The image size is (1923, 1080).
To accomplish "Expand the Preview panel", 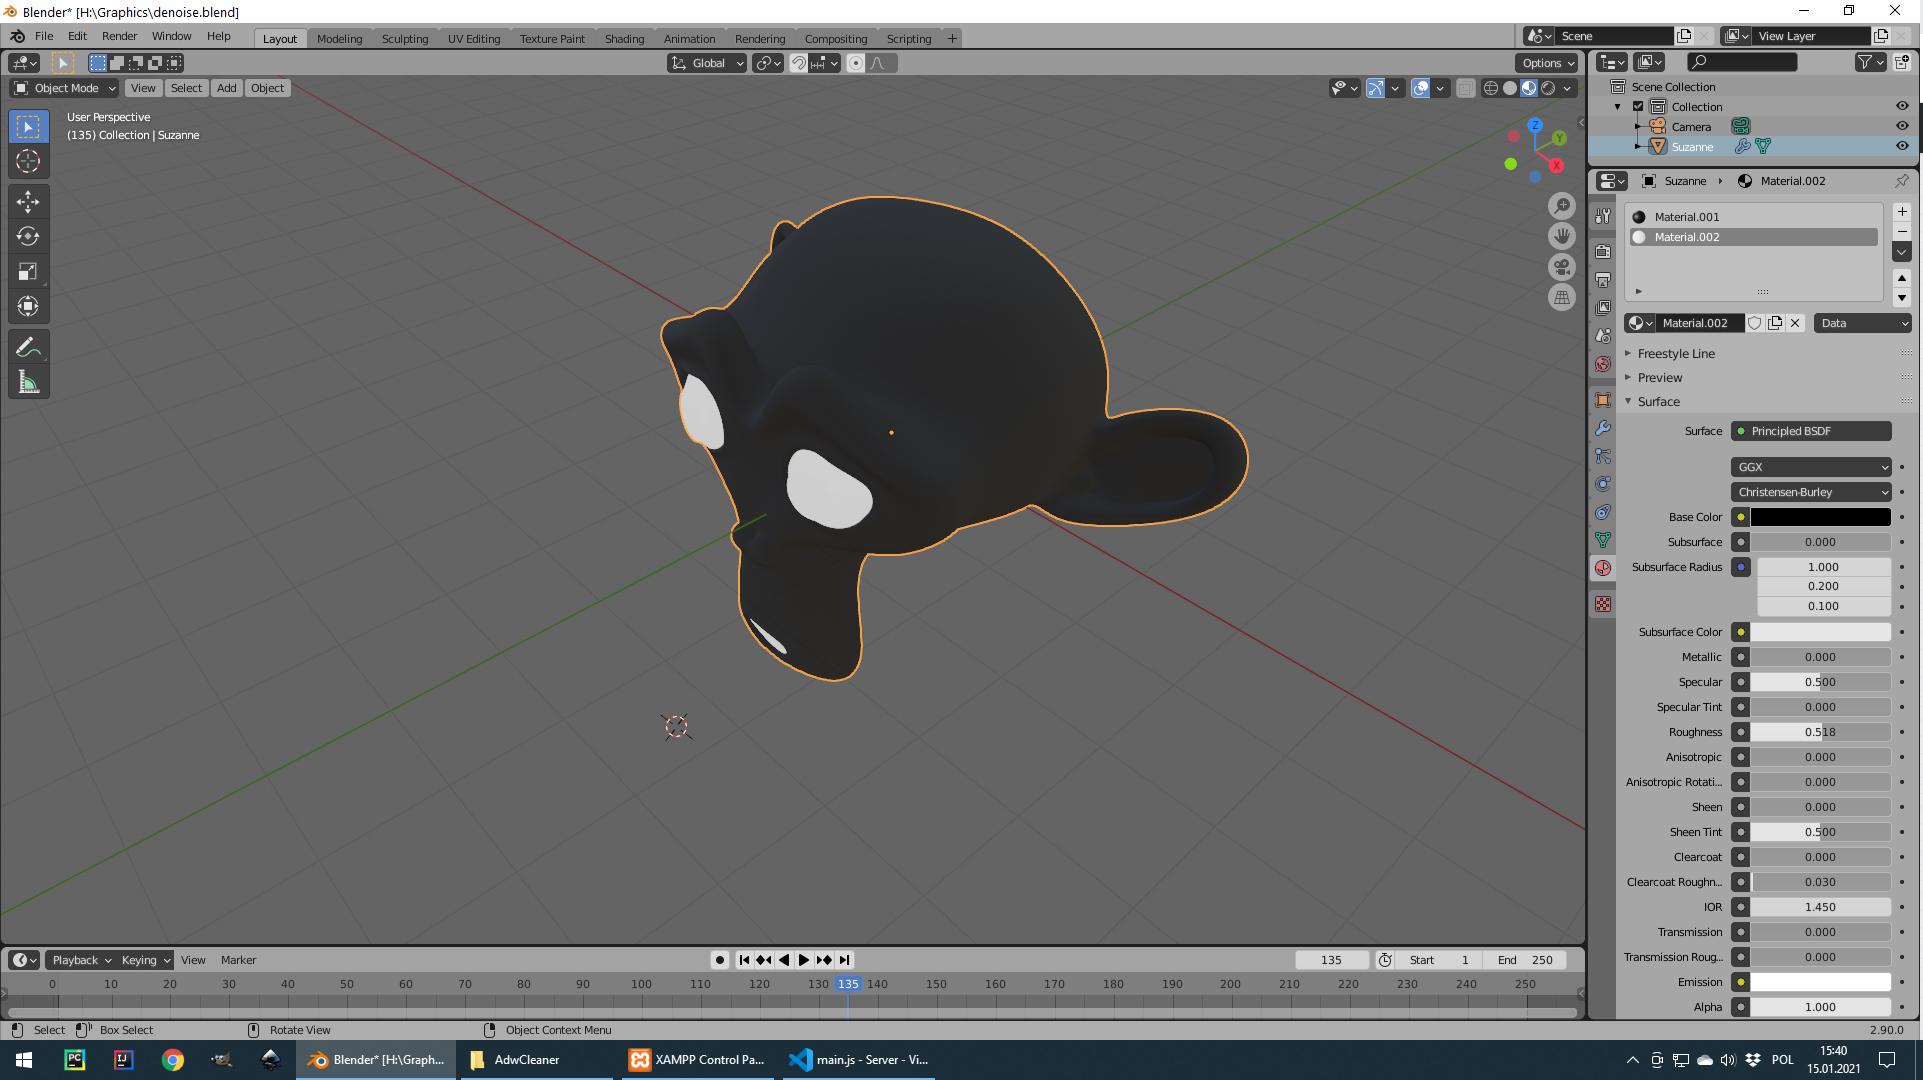I will tap(1659, 378).
